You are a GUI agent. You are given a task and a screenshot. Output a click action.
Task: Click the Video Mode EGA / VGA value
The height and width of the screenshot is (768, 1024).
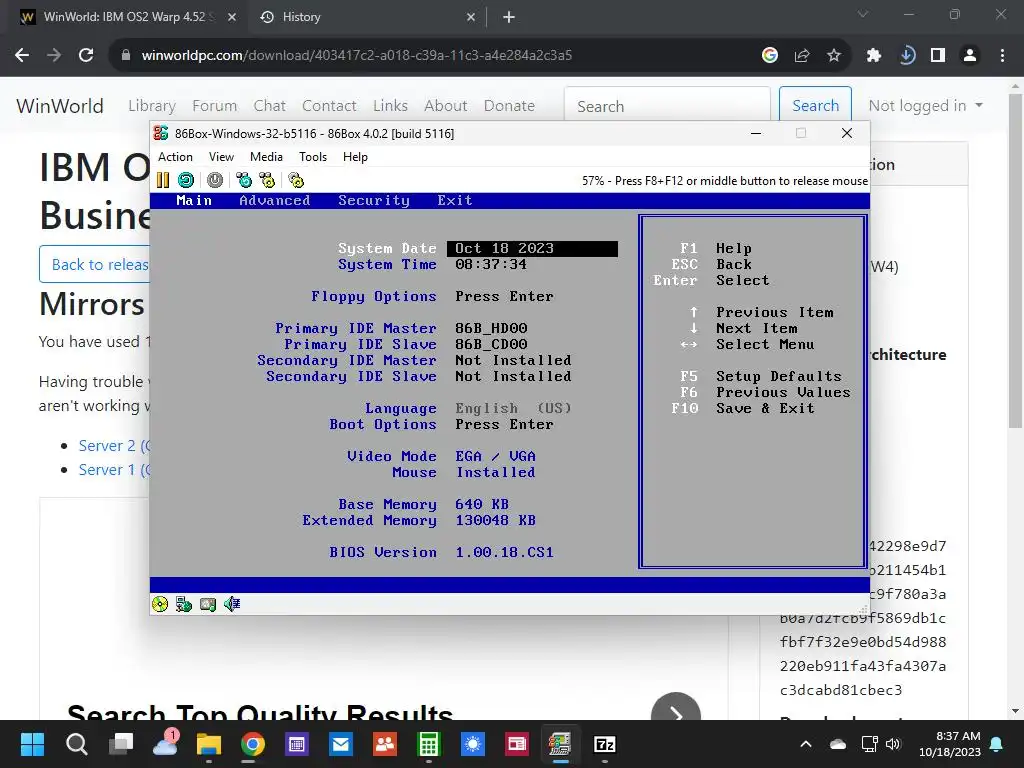(495, 456)
